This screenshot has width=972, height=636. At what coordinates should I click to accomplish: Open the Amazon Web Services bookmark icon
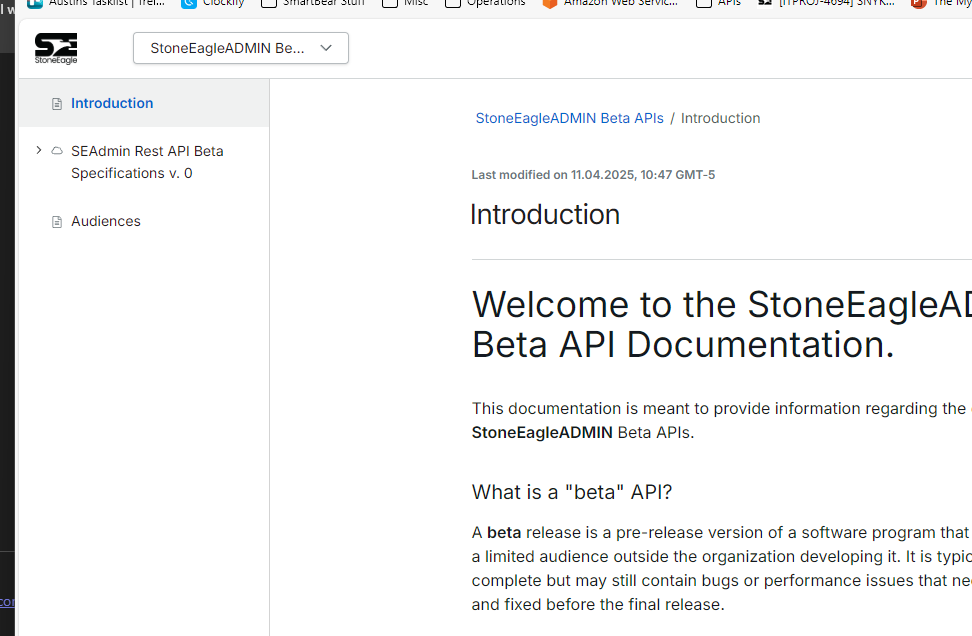pyautogui.click(x=549, y=3)
